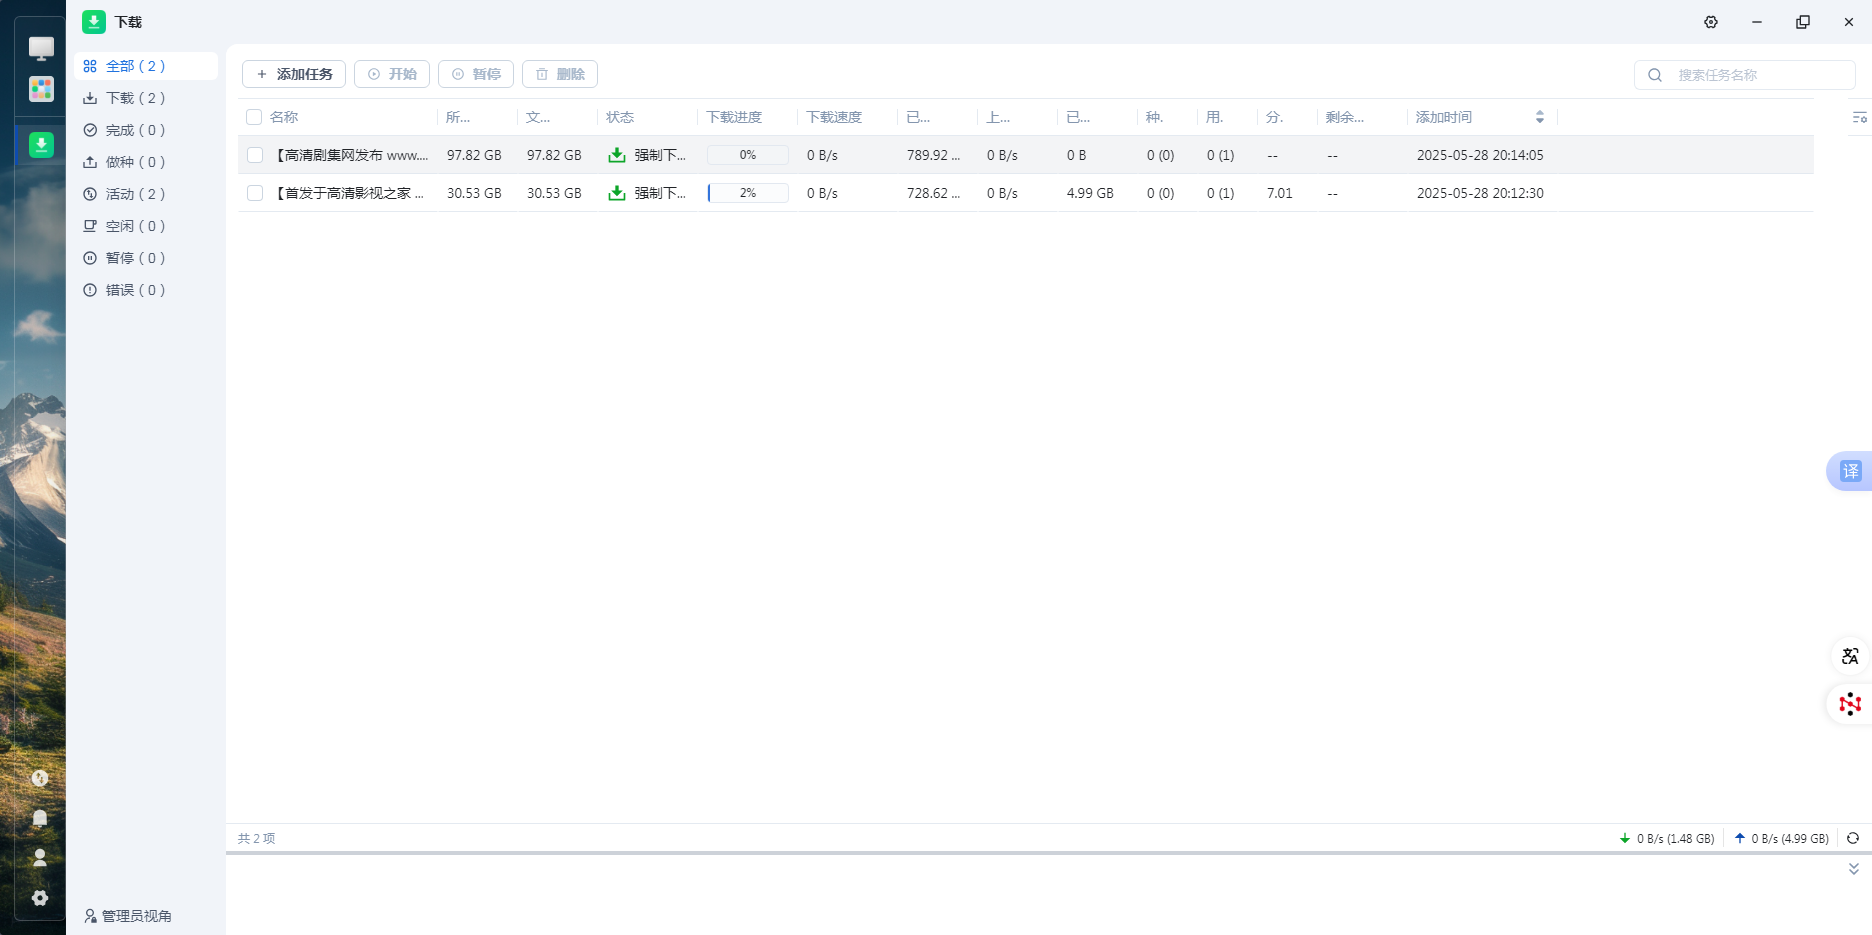Open the 错误 (0) category
The width and height of the screenshot is (1872, 935).
coord(146,290)
